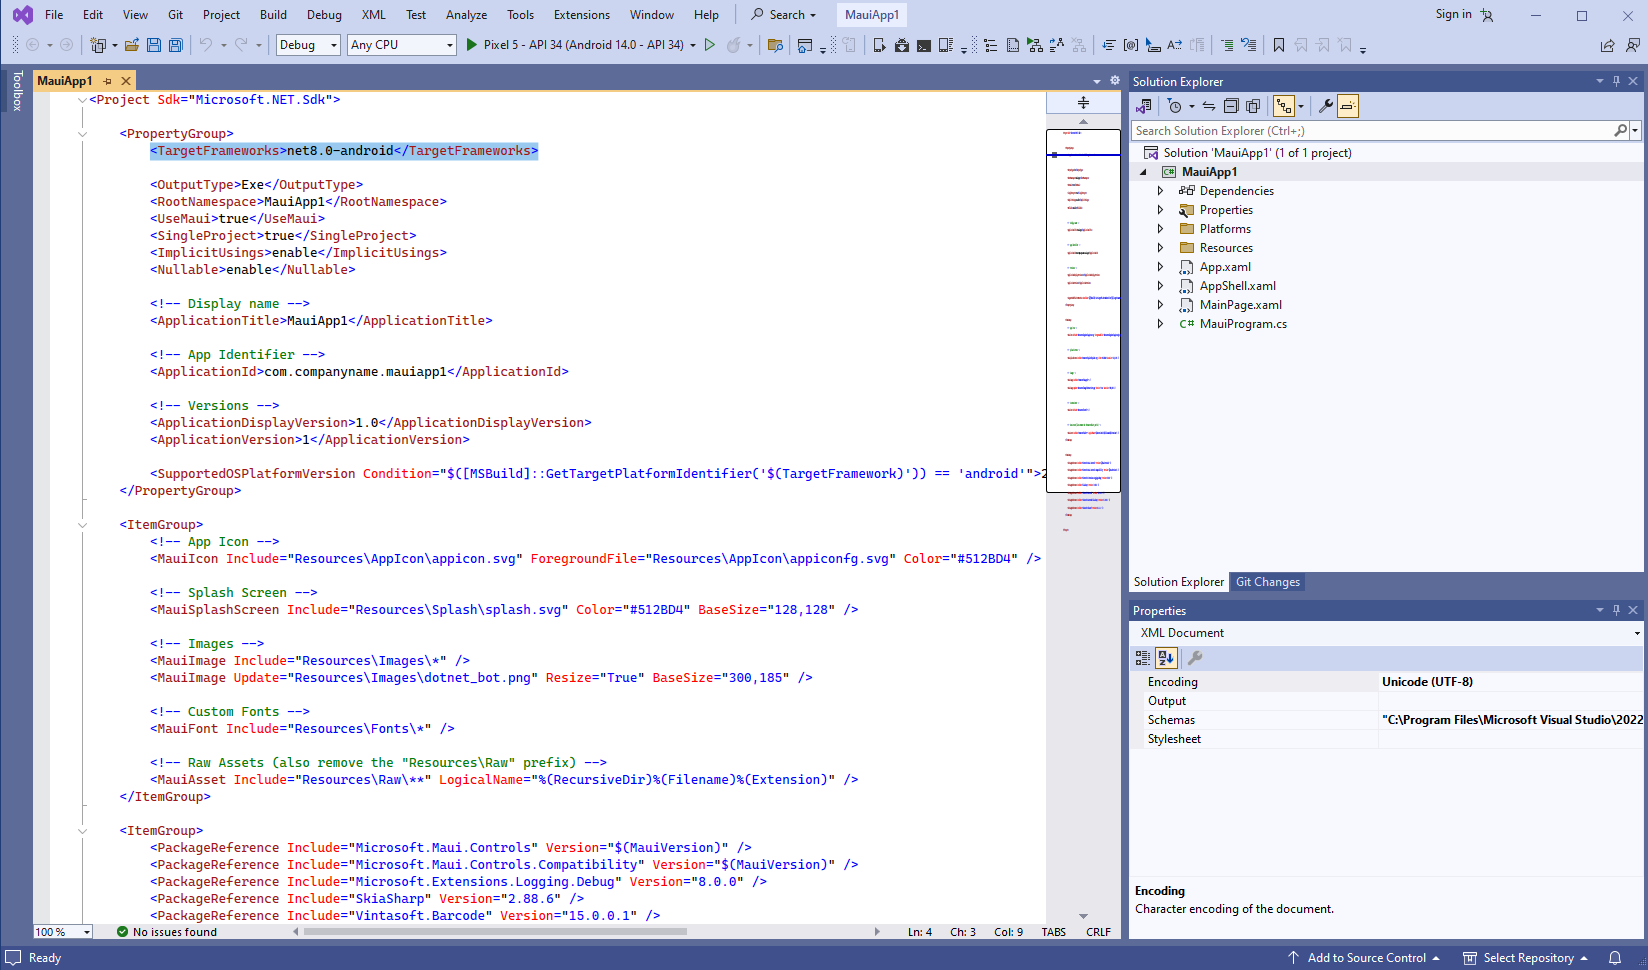This screenshot has height=970, width=1648.
Task: Open the File menu
Action: point(54,15)
